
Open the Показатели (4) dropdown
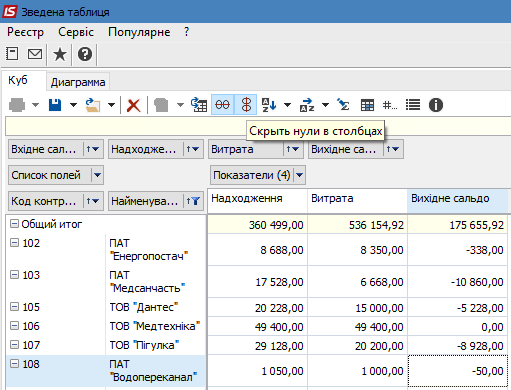pyautogui.click(x=299, y=175)
